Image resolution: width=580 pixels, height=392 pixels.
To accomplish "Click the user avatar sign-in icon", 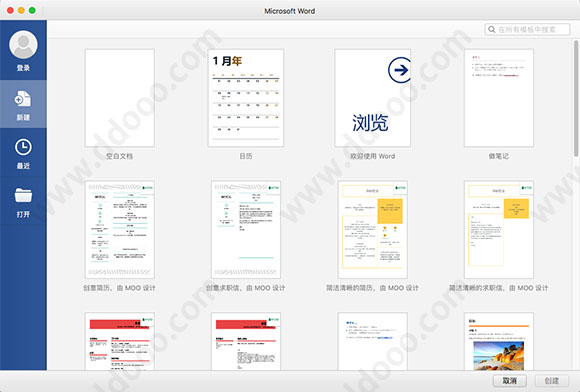I will point(23,44).
